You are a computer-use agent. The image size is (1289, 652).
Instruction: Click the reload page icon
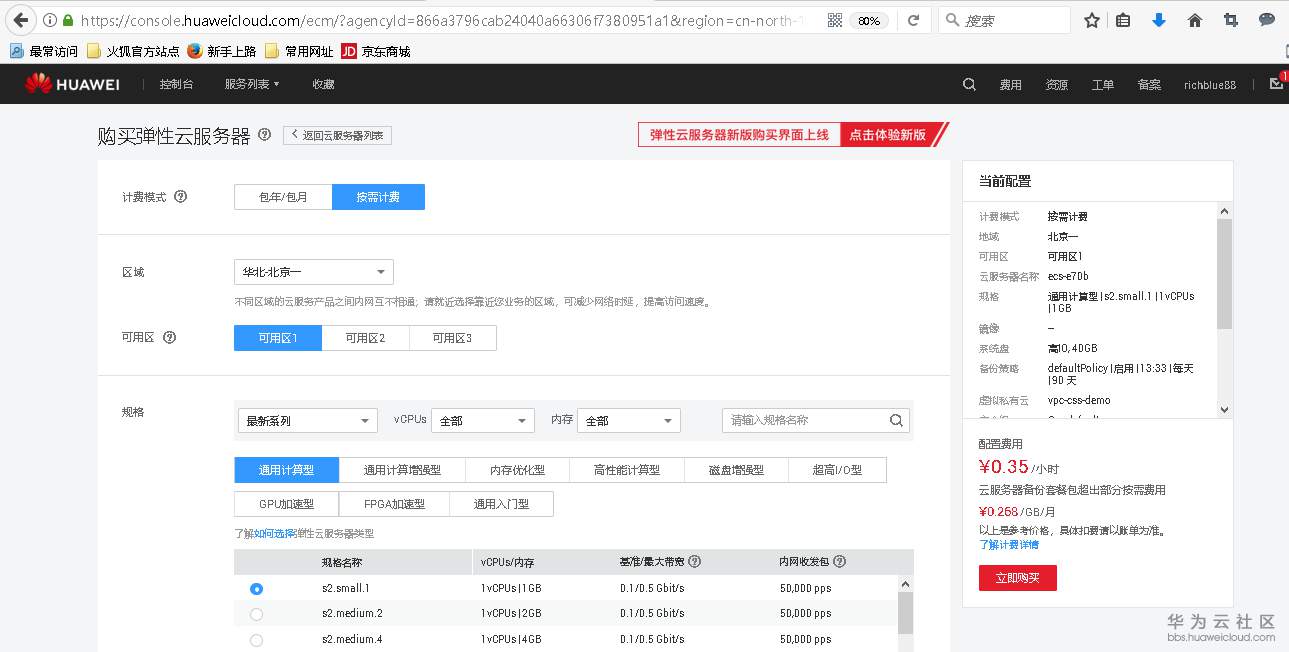click(914, 19)
